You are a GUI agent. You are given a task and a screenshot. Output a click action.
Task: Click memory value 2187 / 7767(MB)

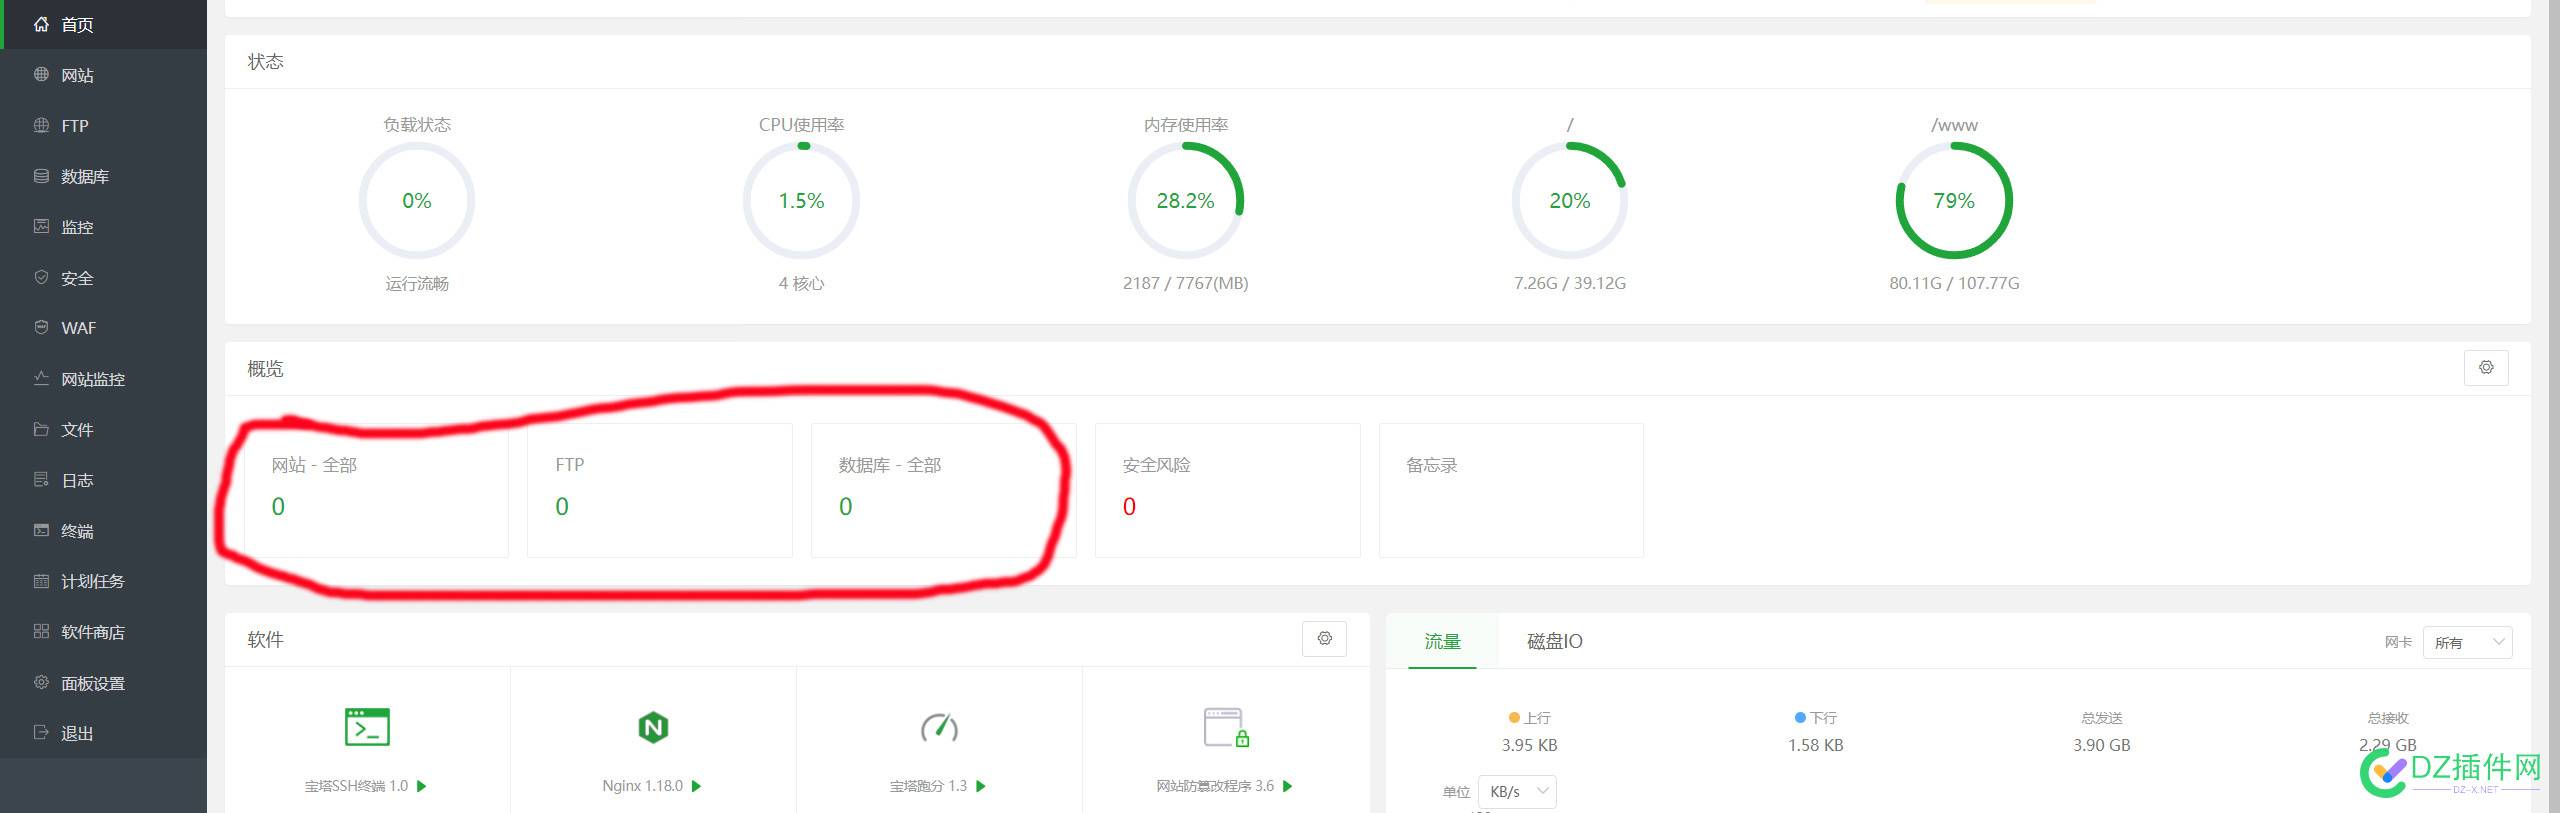click(x=1185, y=283)
